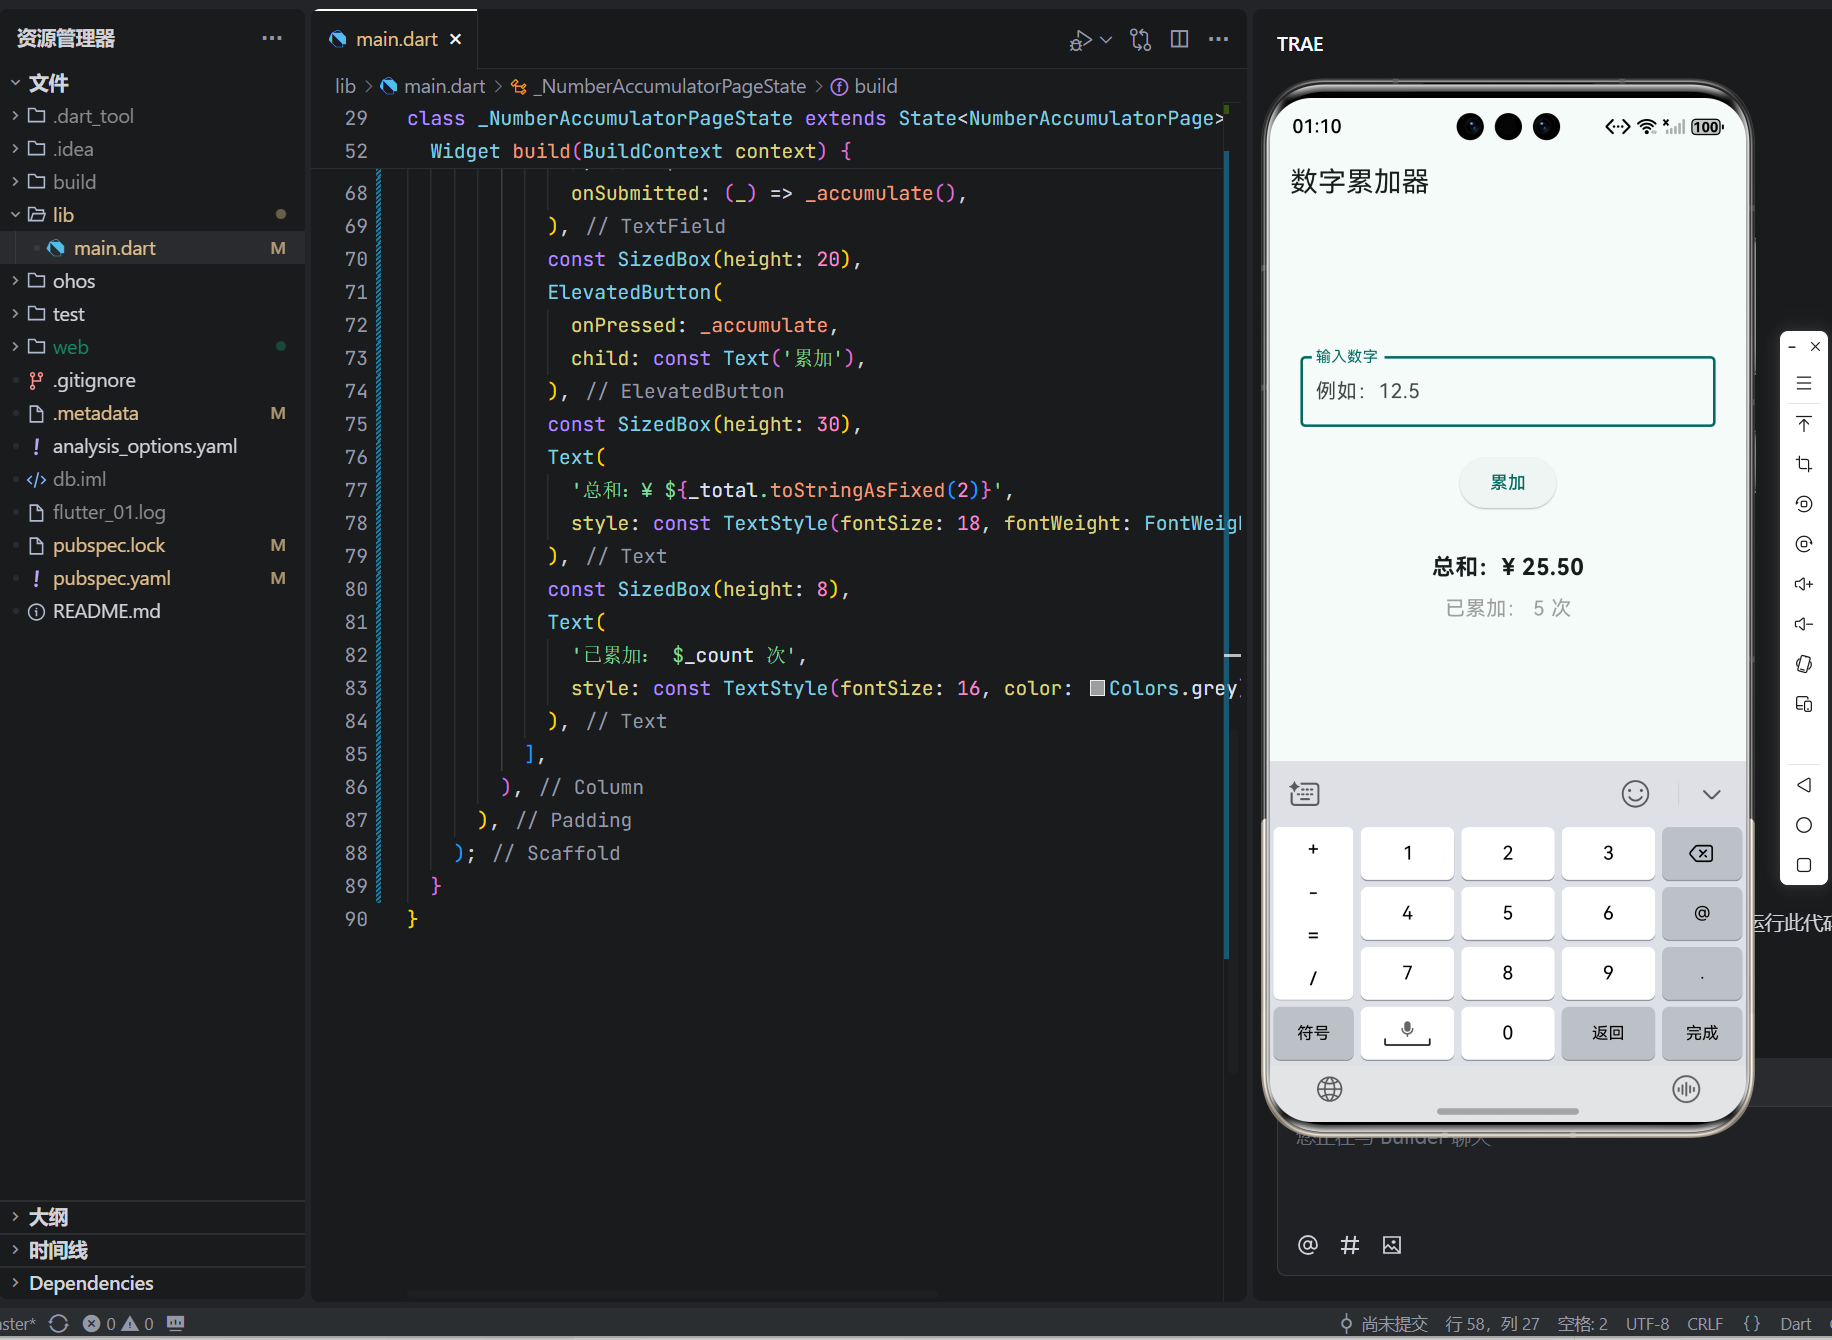This screenshot has height=1340, width=1832.
Task: Click emulator back triangle button
Action: click(1804, 785)
